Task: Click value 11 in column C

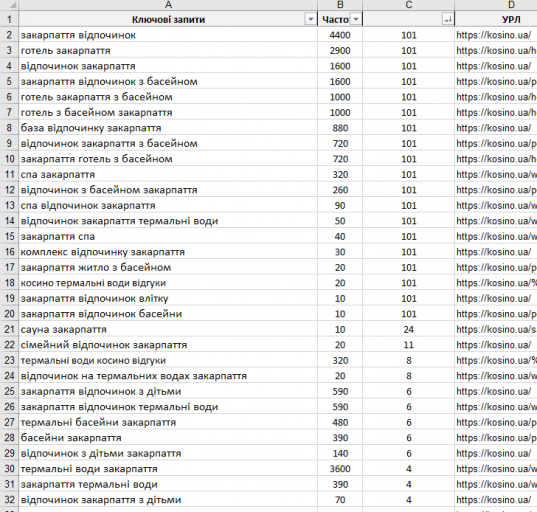Action: [x=409, y=345]
